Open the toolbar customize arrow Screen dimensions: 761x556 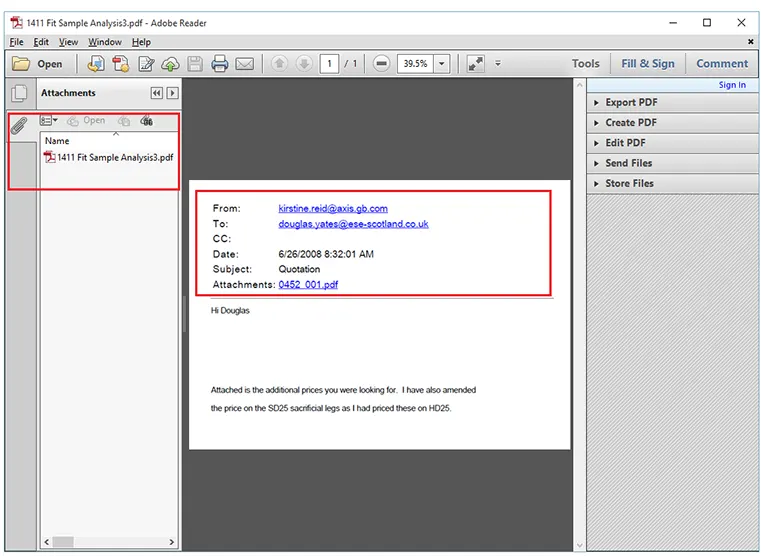(497, 64)
